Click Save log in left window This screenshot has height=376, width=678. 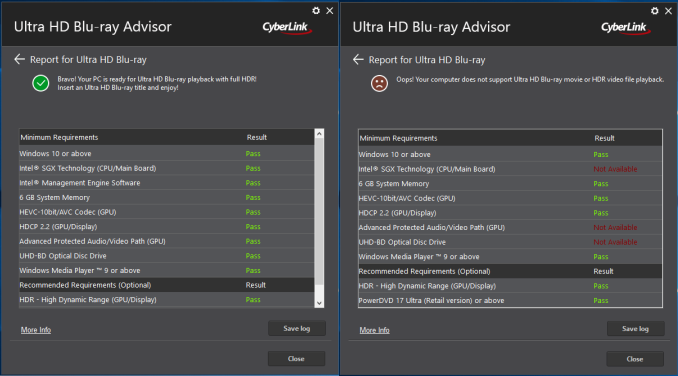coord(297,328)
